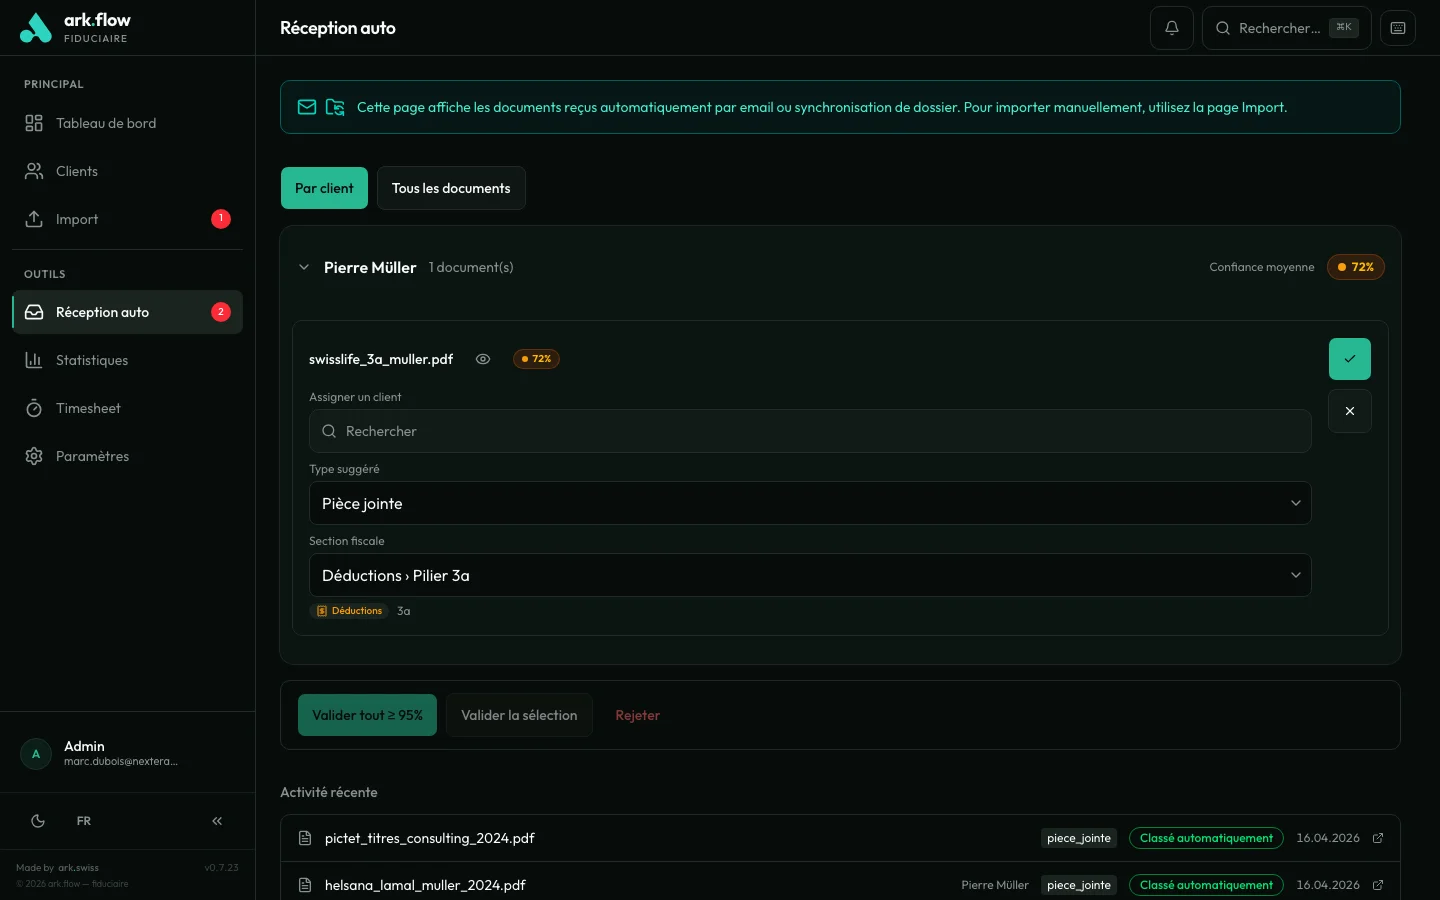The width and height of the screenshot is (1440, 900).
Task: Validate document with green checkmark button
Action: (x=1350, y=359)
